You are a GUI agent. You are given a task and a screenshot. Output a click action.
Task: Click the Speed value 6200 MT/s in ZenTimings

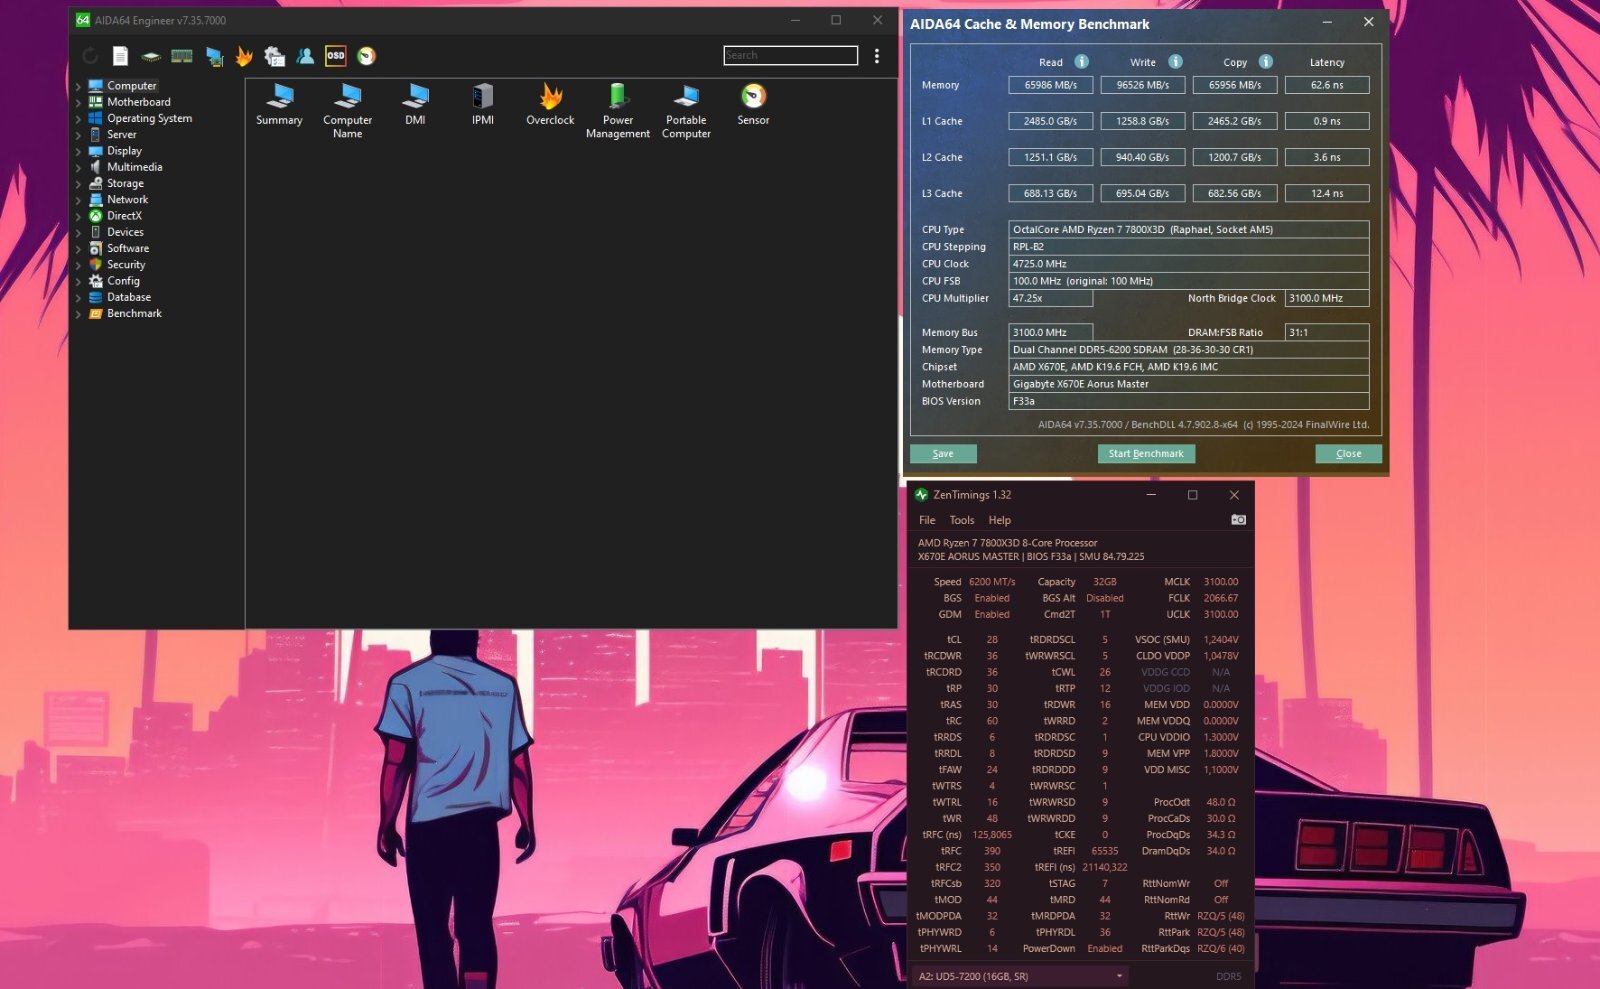click(x=992, y=582)
